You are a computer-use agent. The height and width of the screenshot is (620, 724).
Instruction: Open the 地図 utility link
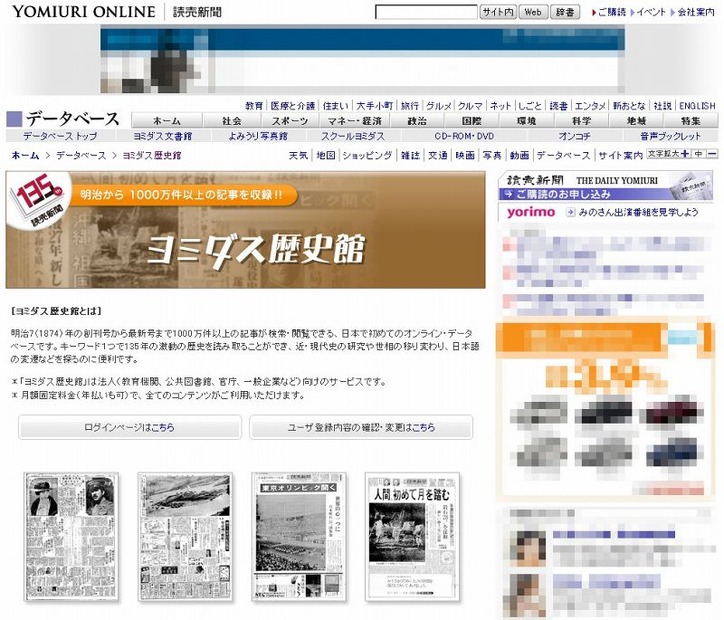326,155
